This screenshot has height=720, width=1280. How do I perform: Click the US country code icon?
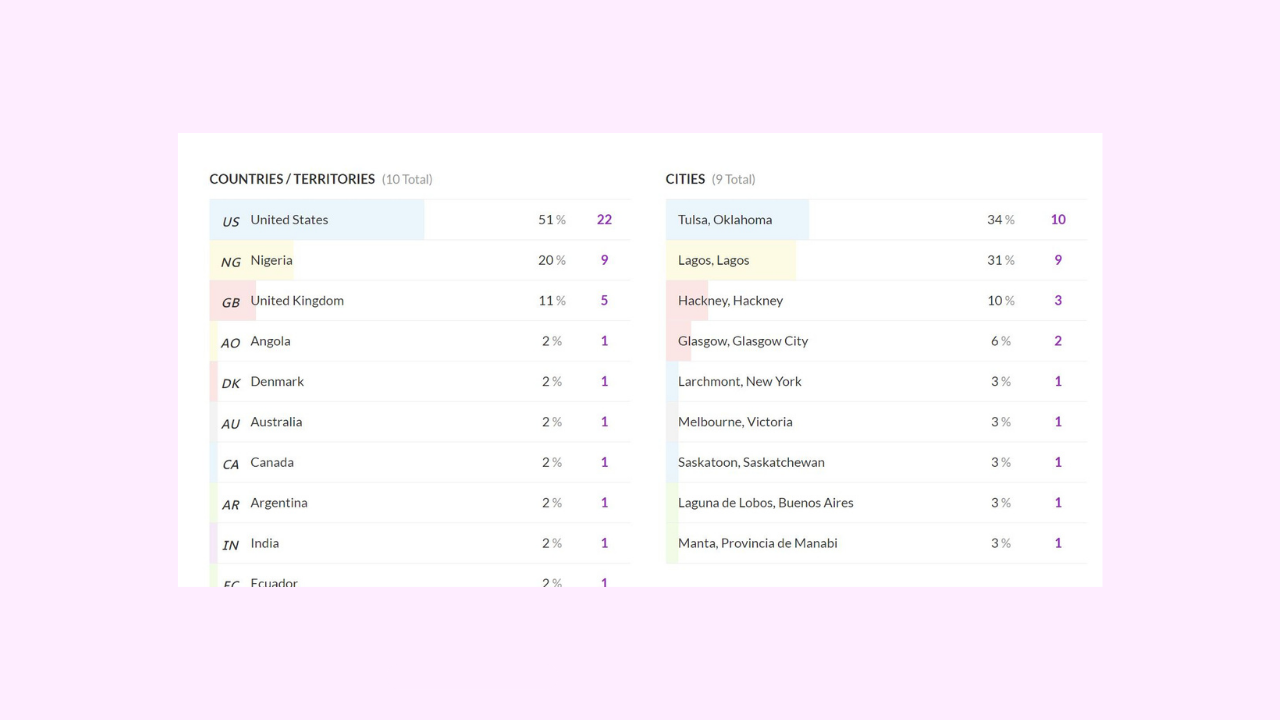[x=231, y=221]
